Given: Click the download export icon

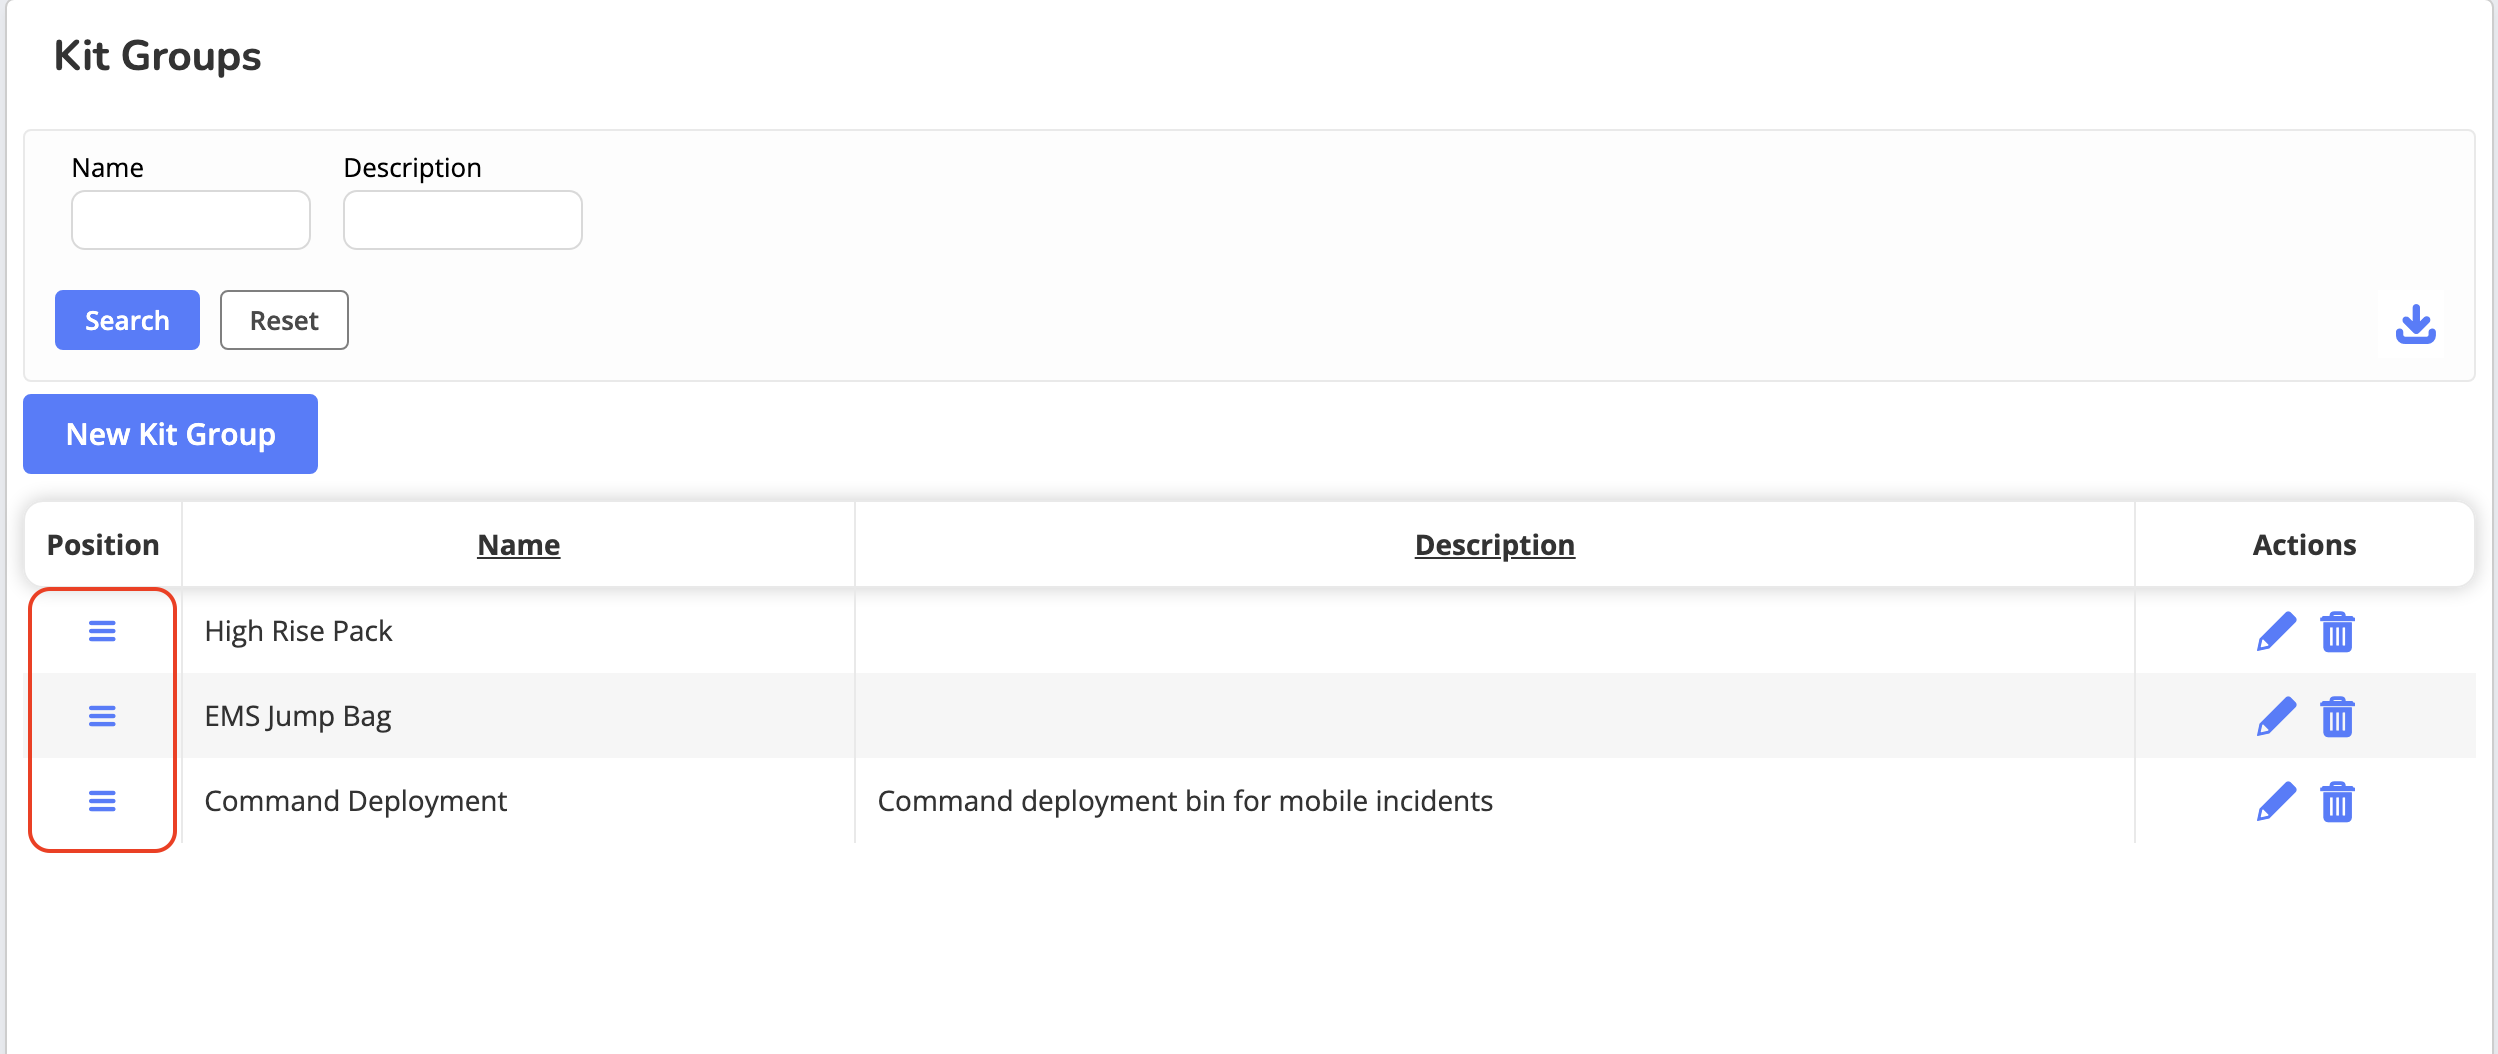Looking at the screenshot, I should click(x=2415, y=324).
